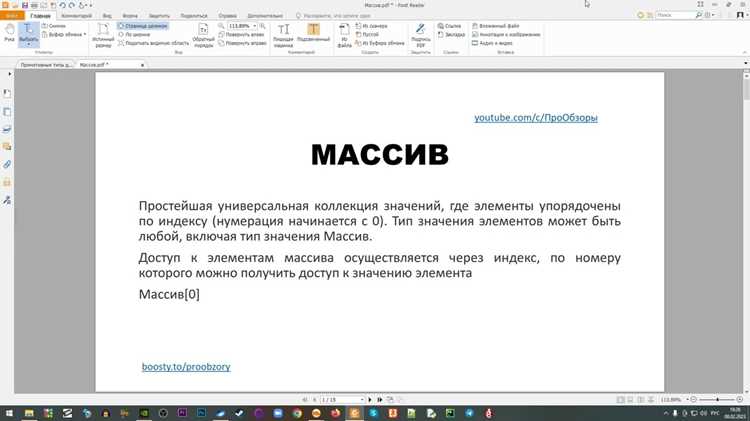Select the Hand (Рука) tool
The image size is (750, 421).
(x=10, y=33)
